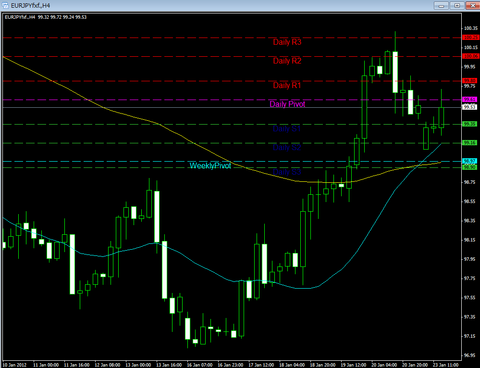Click the white current price tag 99.53

coord(470,107)
